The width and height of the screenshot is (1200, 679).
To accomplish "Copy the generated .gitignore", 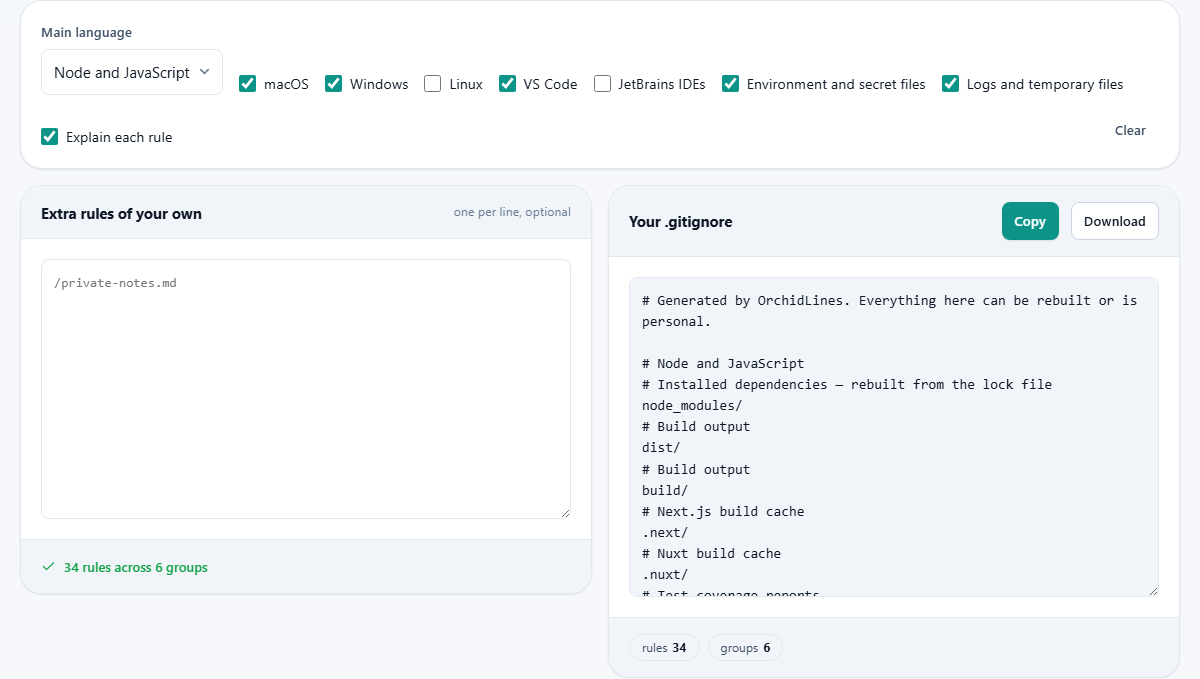I will 1030,221.
